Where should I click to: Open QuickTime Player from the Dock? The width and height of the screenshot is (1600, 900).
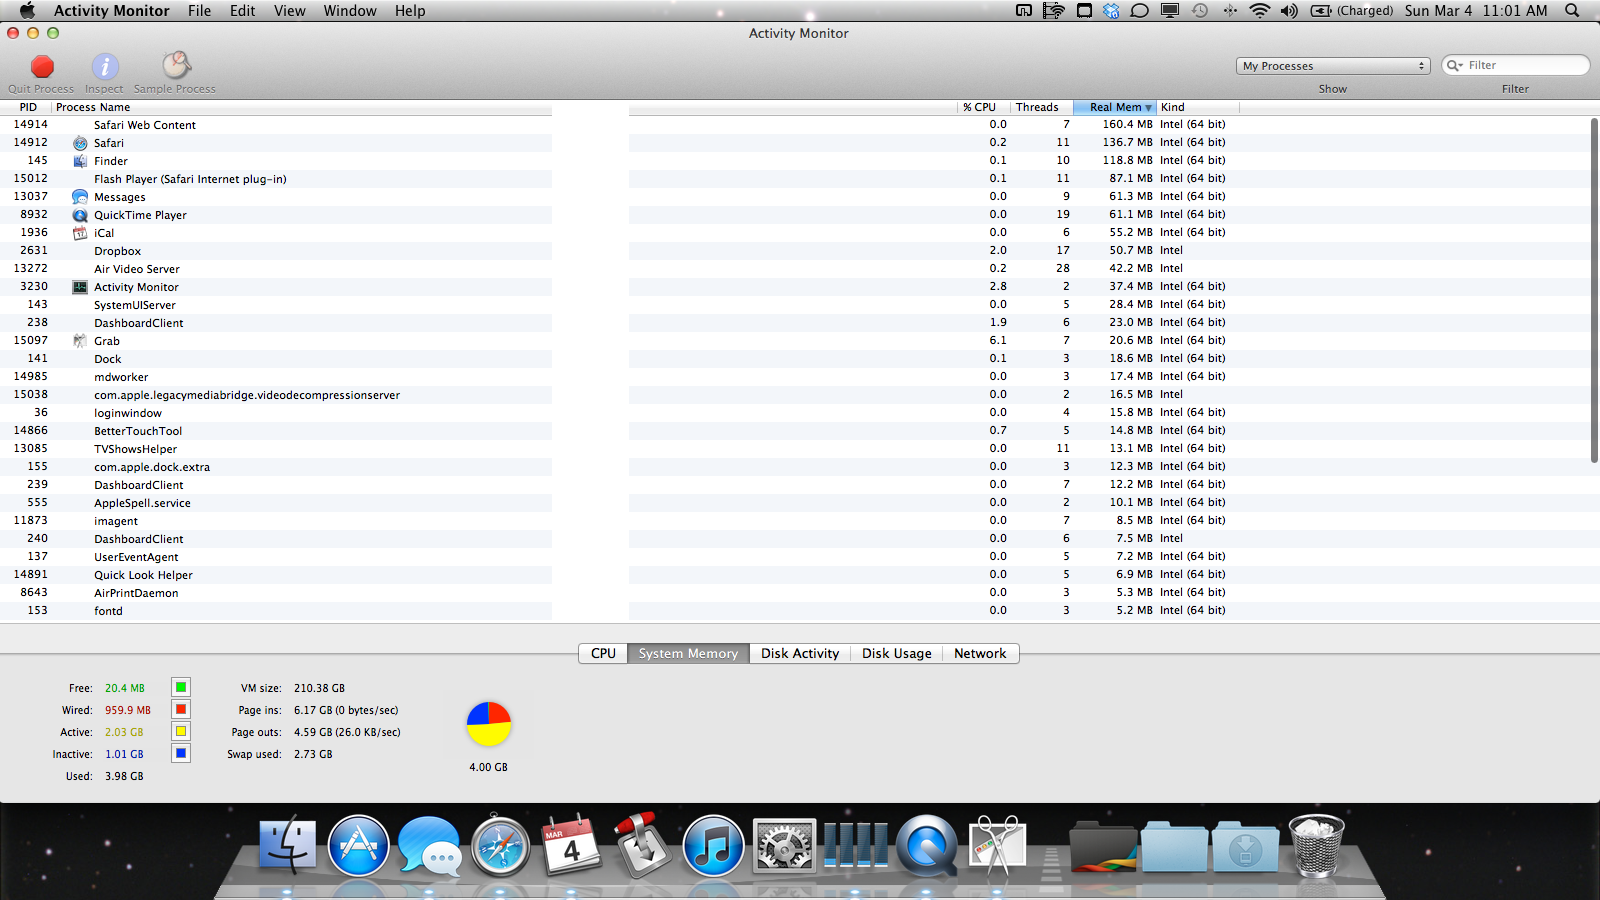coord(927,846)
